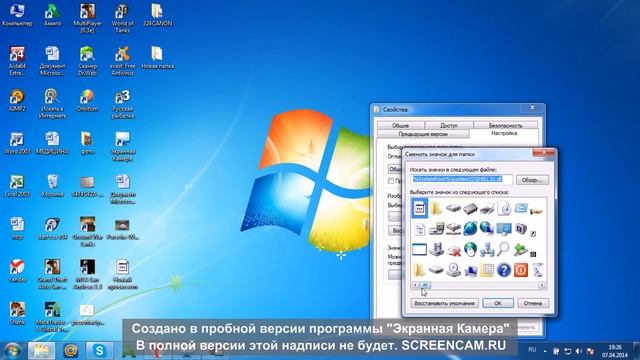Image resolution: width=640 pixels, height=360 pixels.
Task: Open World of Tanks desktop shortcut
Action: (x=122, y=19)
